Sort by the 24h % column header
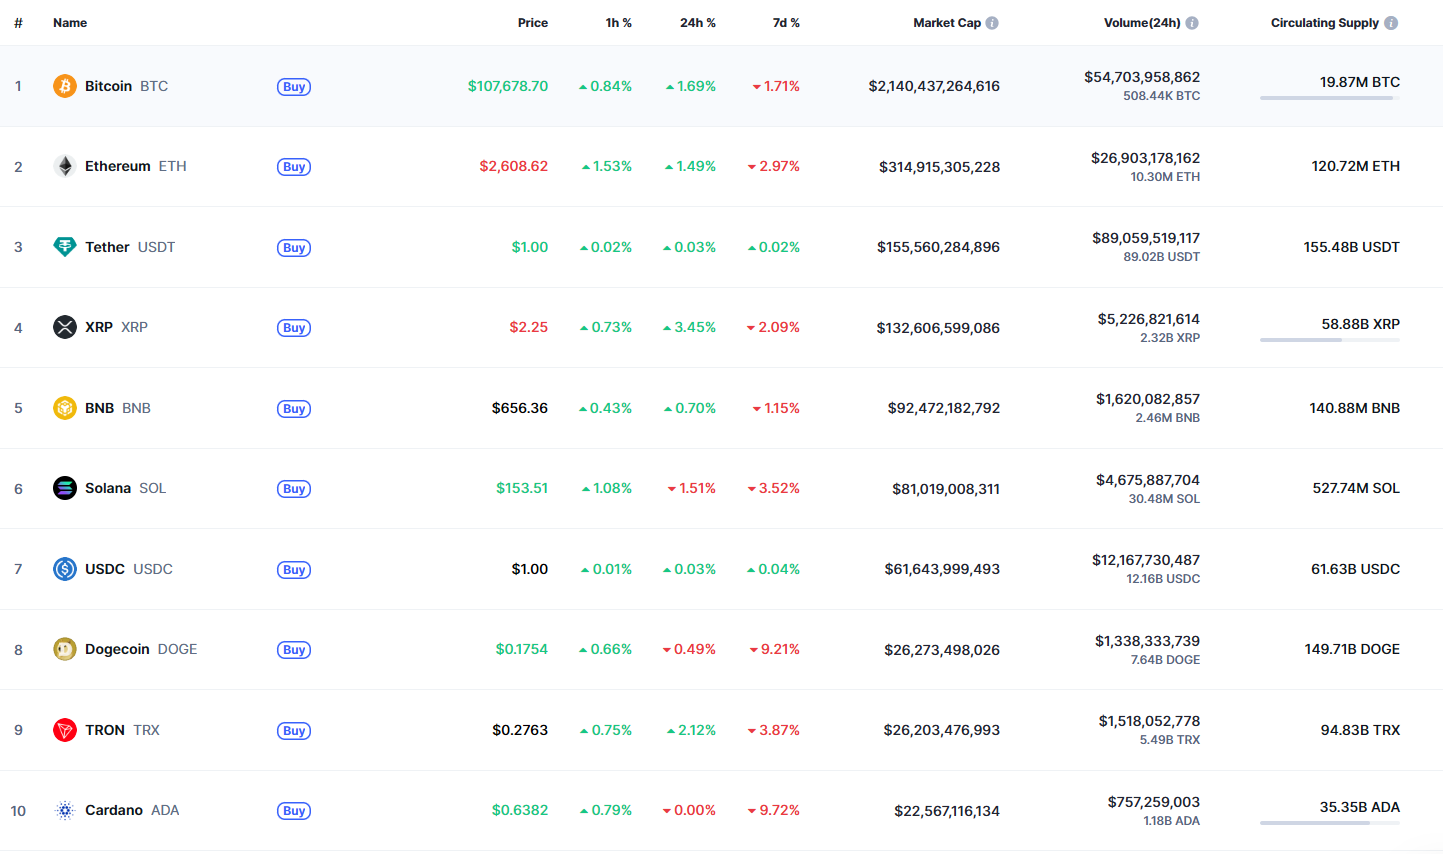Viewport: 1443px width, 854px height. coord(698,23)
